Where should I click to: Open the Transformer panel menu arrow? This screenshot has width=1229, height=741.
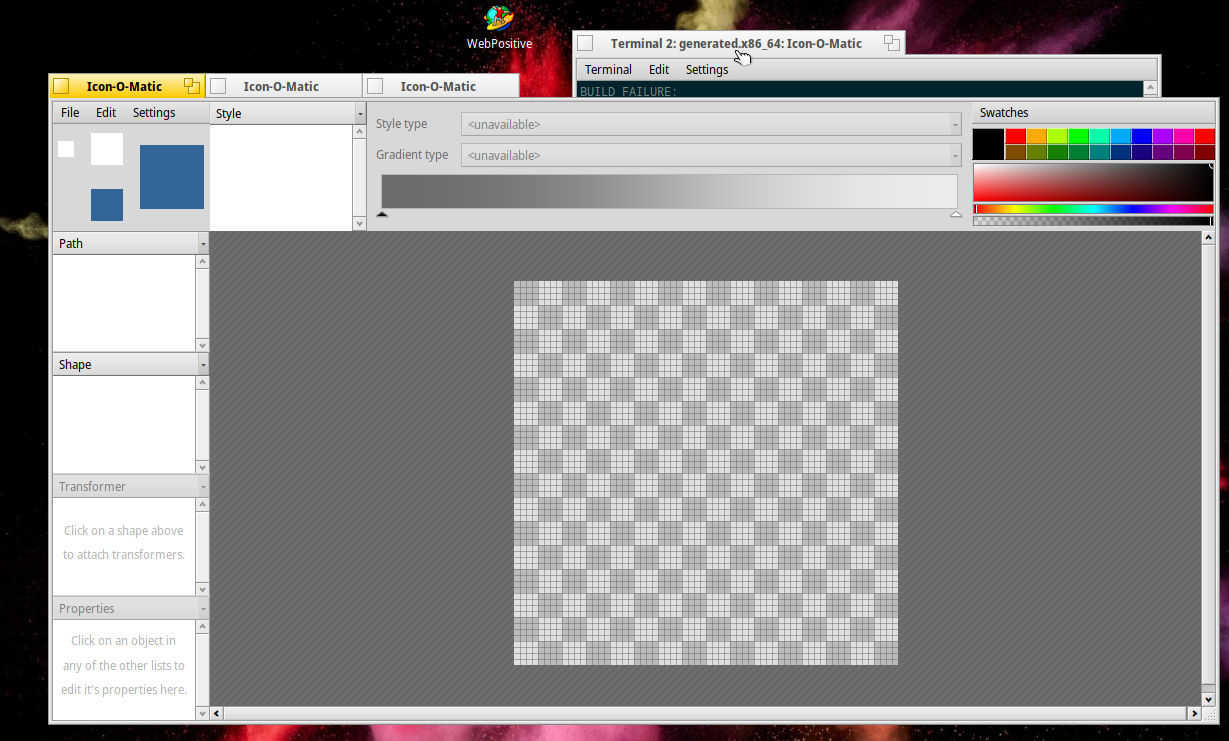203,487
